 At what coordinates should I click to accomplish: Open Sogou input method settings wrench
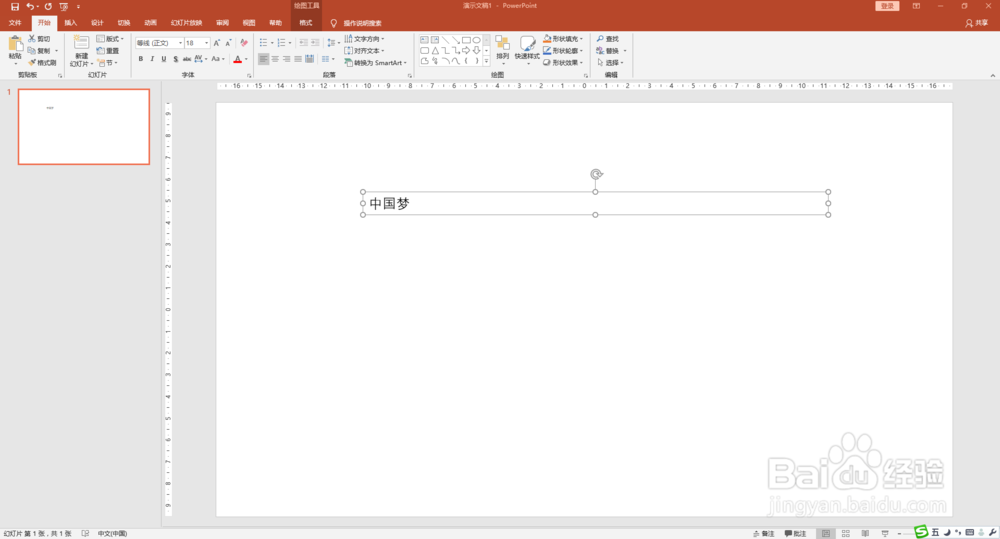click(992, 533)
